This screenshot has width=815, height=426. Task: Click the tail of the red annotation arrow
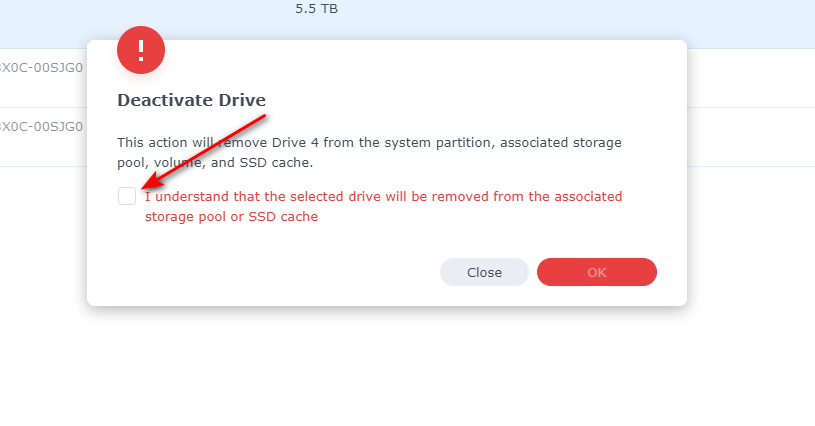(262, 117)
